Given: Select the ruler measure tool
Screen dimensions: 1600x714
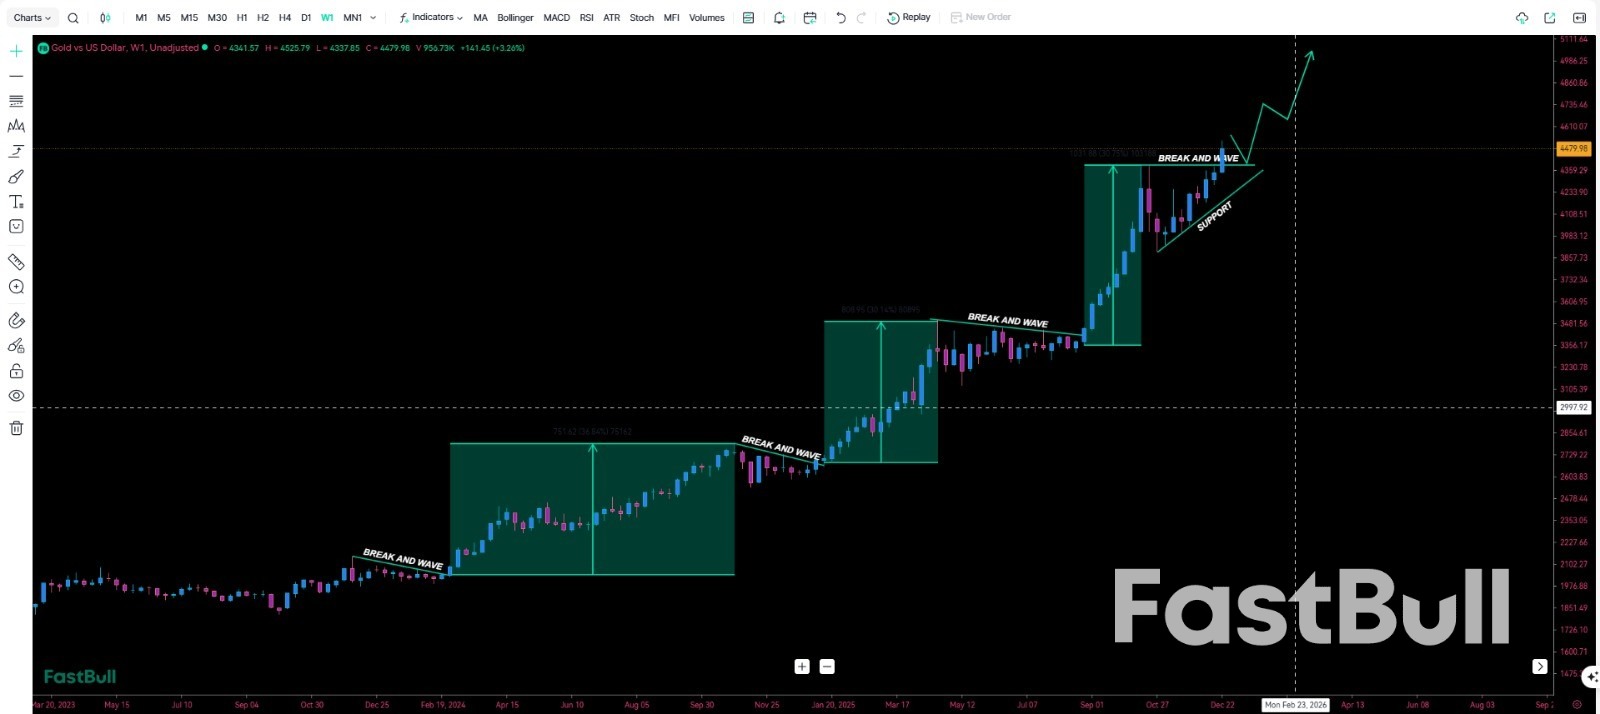Looking at the screenshot, I should pyautogui.click(x=16, y=261).
